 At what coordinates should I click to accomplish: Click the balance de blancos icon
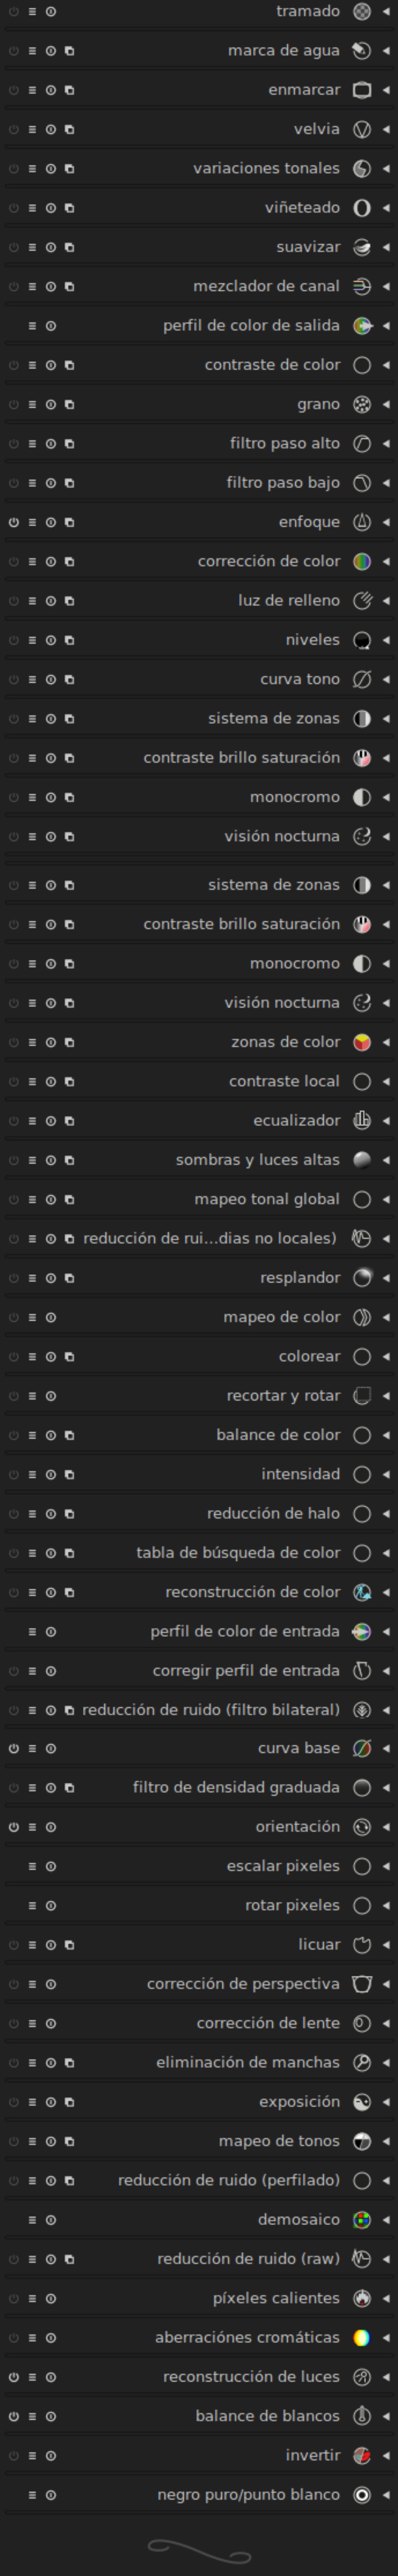point(362,2416)
